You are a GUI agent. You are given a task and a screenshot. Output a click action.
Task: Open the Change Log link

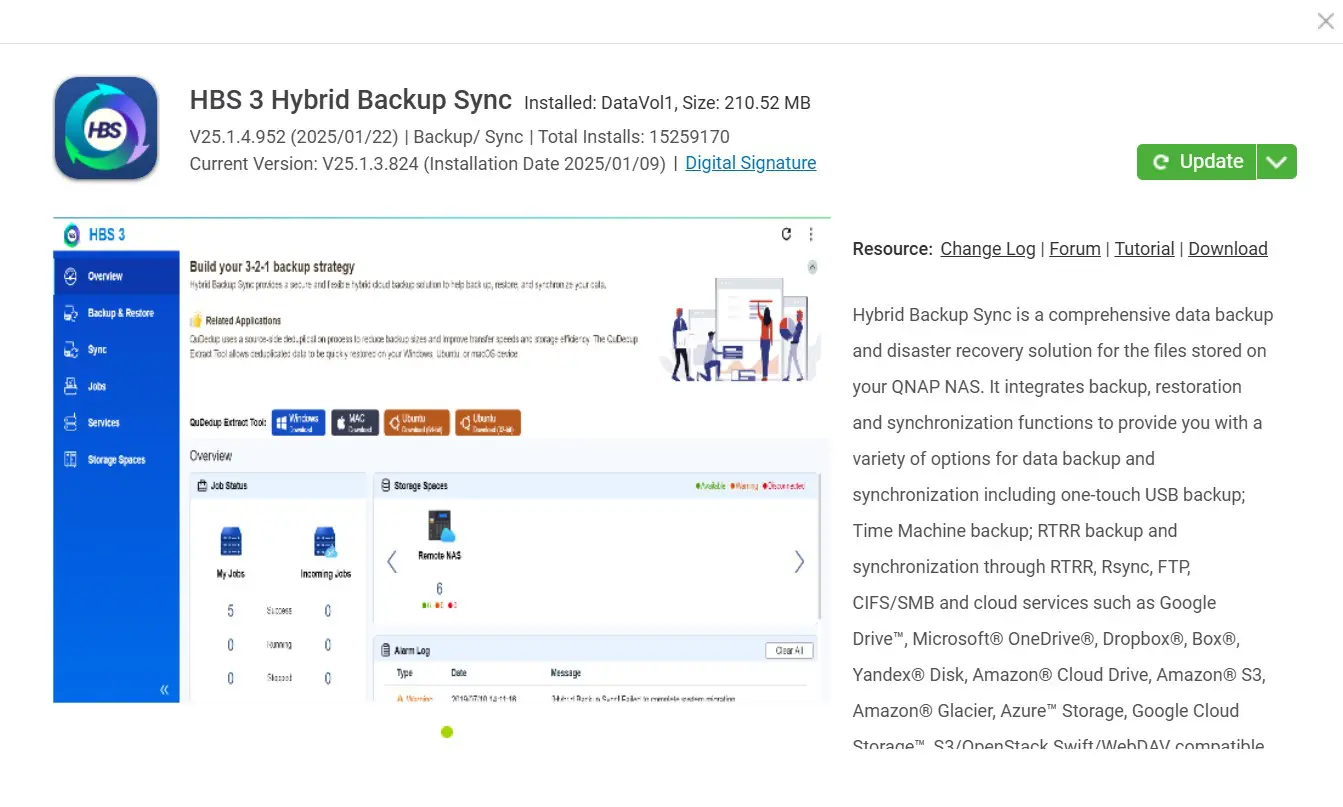click(x=987, y=248)
